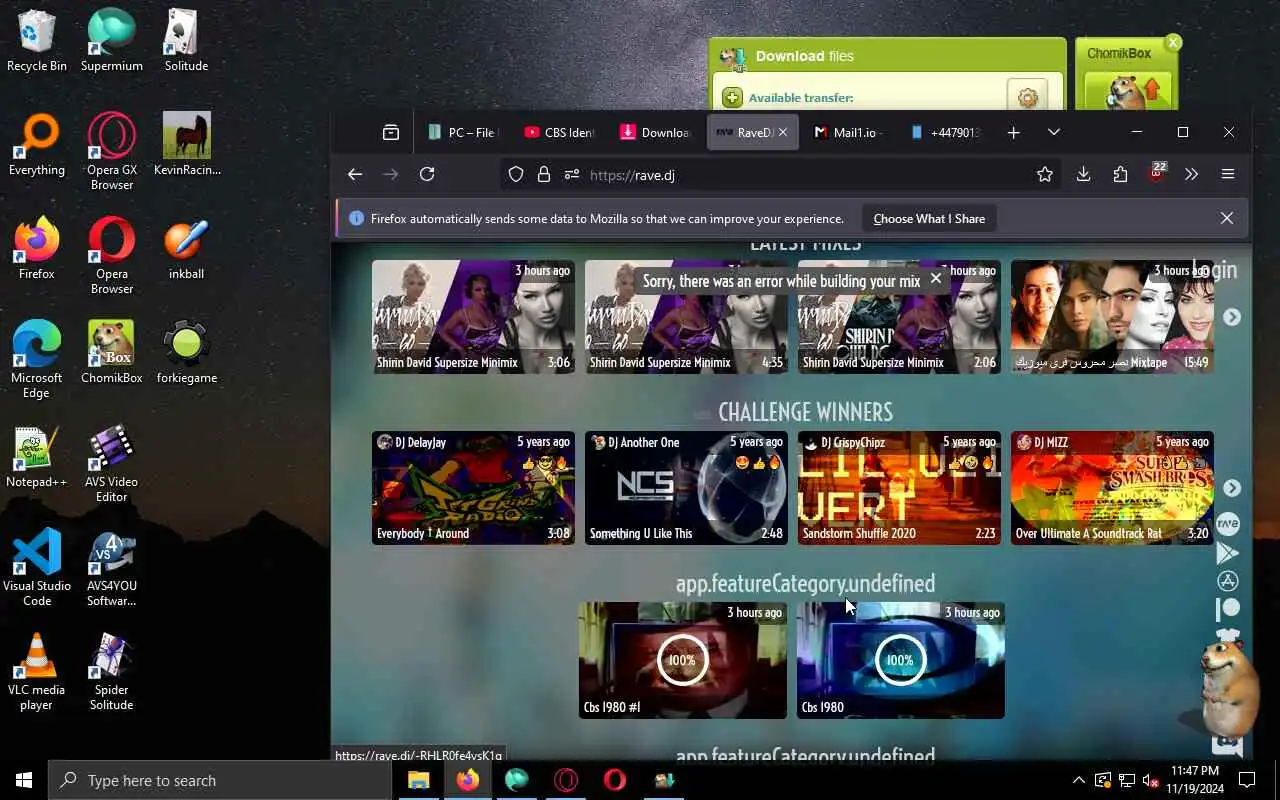Open DJ Another One Something U Like This

[x=686, y=488]
